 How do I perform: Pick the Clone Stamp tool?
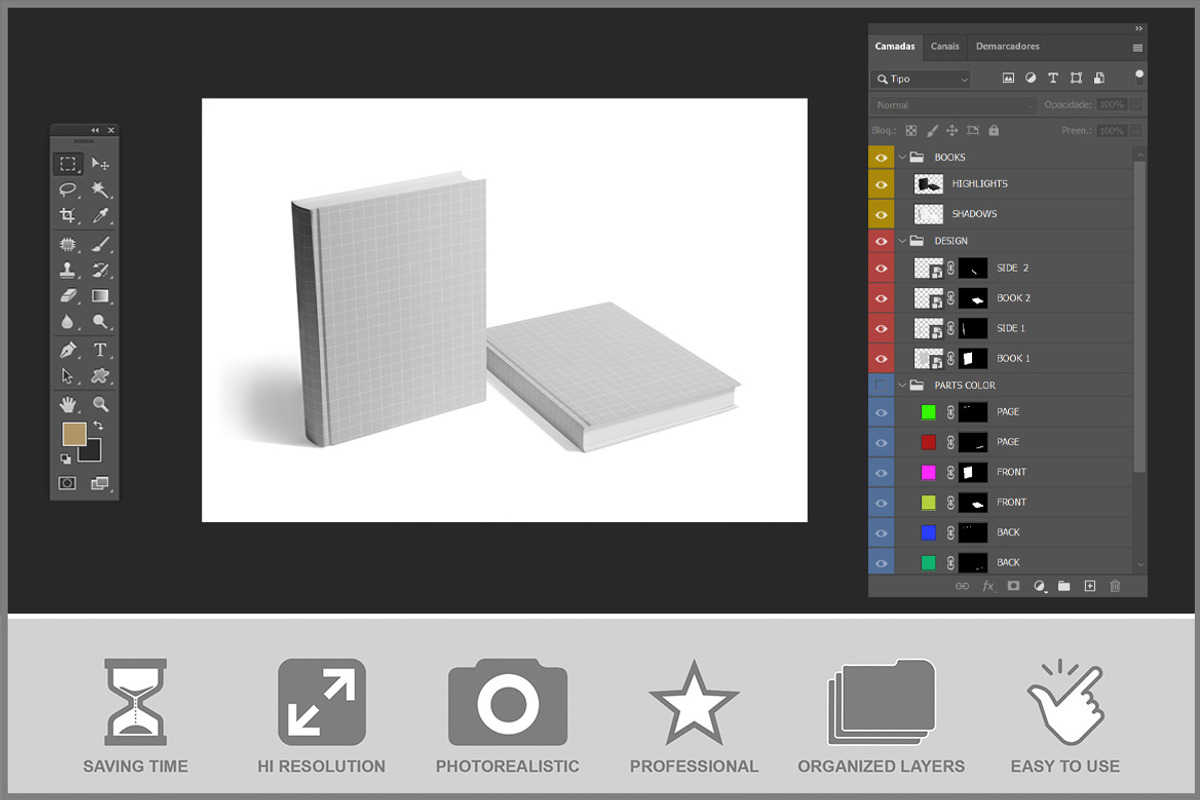point(68,270)
